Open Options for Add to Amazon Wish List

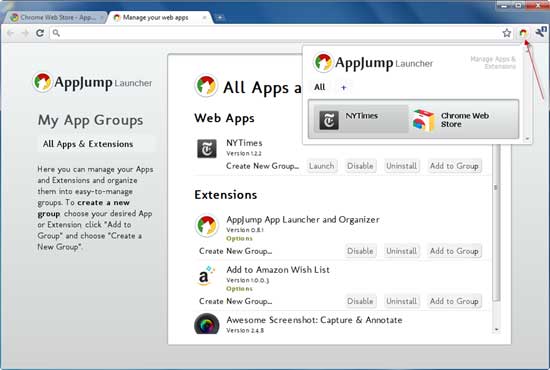(239, 289)
